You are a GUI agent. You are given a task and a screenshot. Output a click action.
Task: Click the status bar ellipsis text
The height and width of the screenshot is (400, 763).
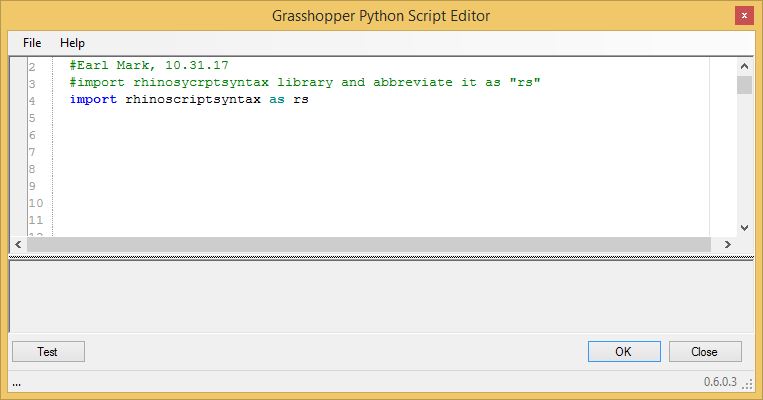[x=17, y=384]
